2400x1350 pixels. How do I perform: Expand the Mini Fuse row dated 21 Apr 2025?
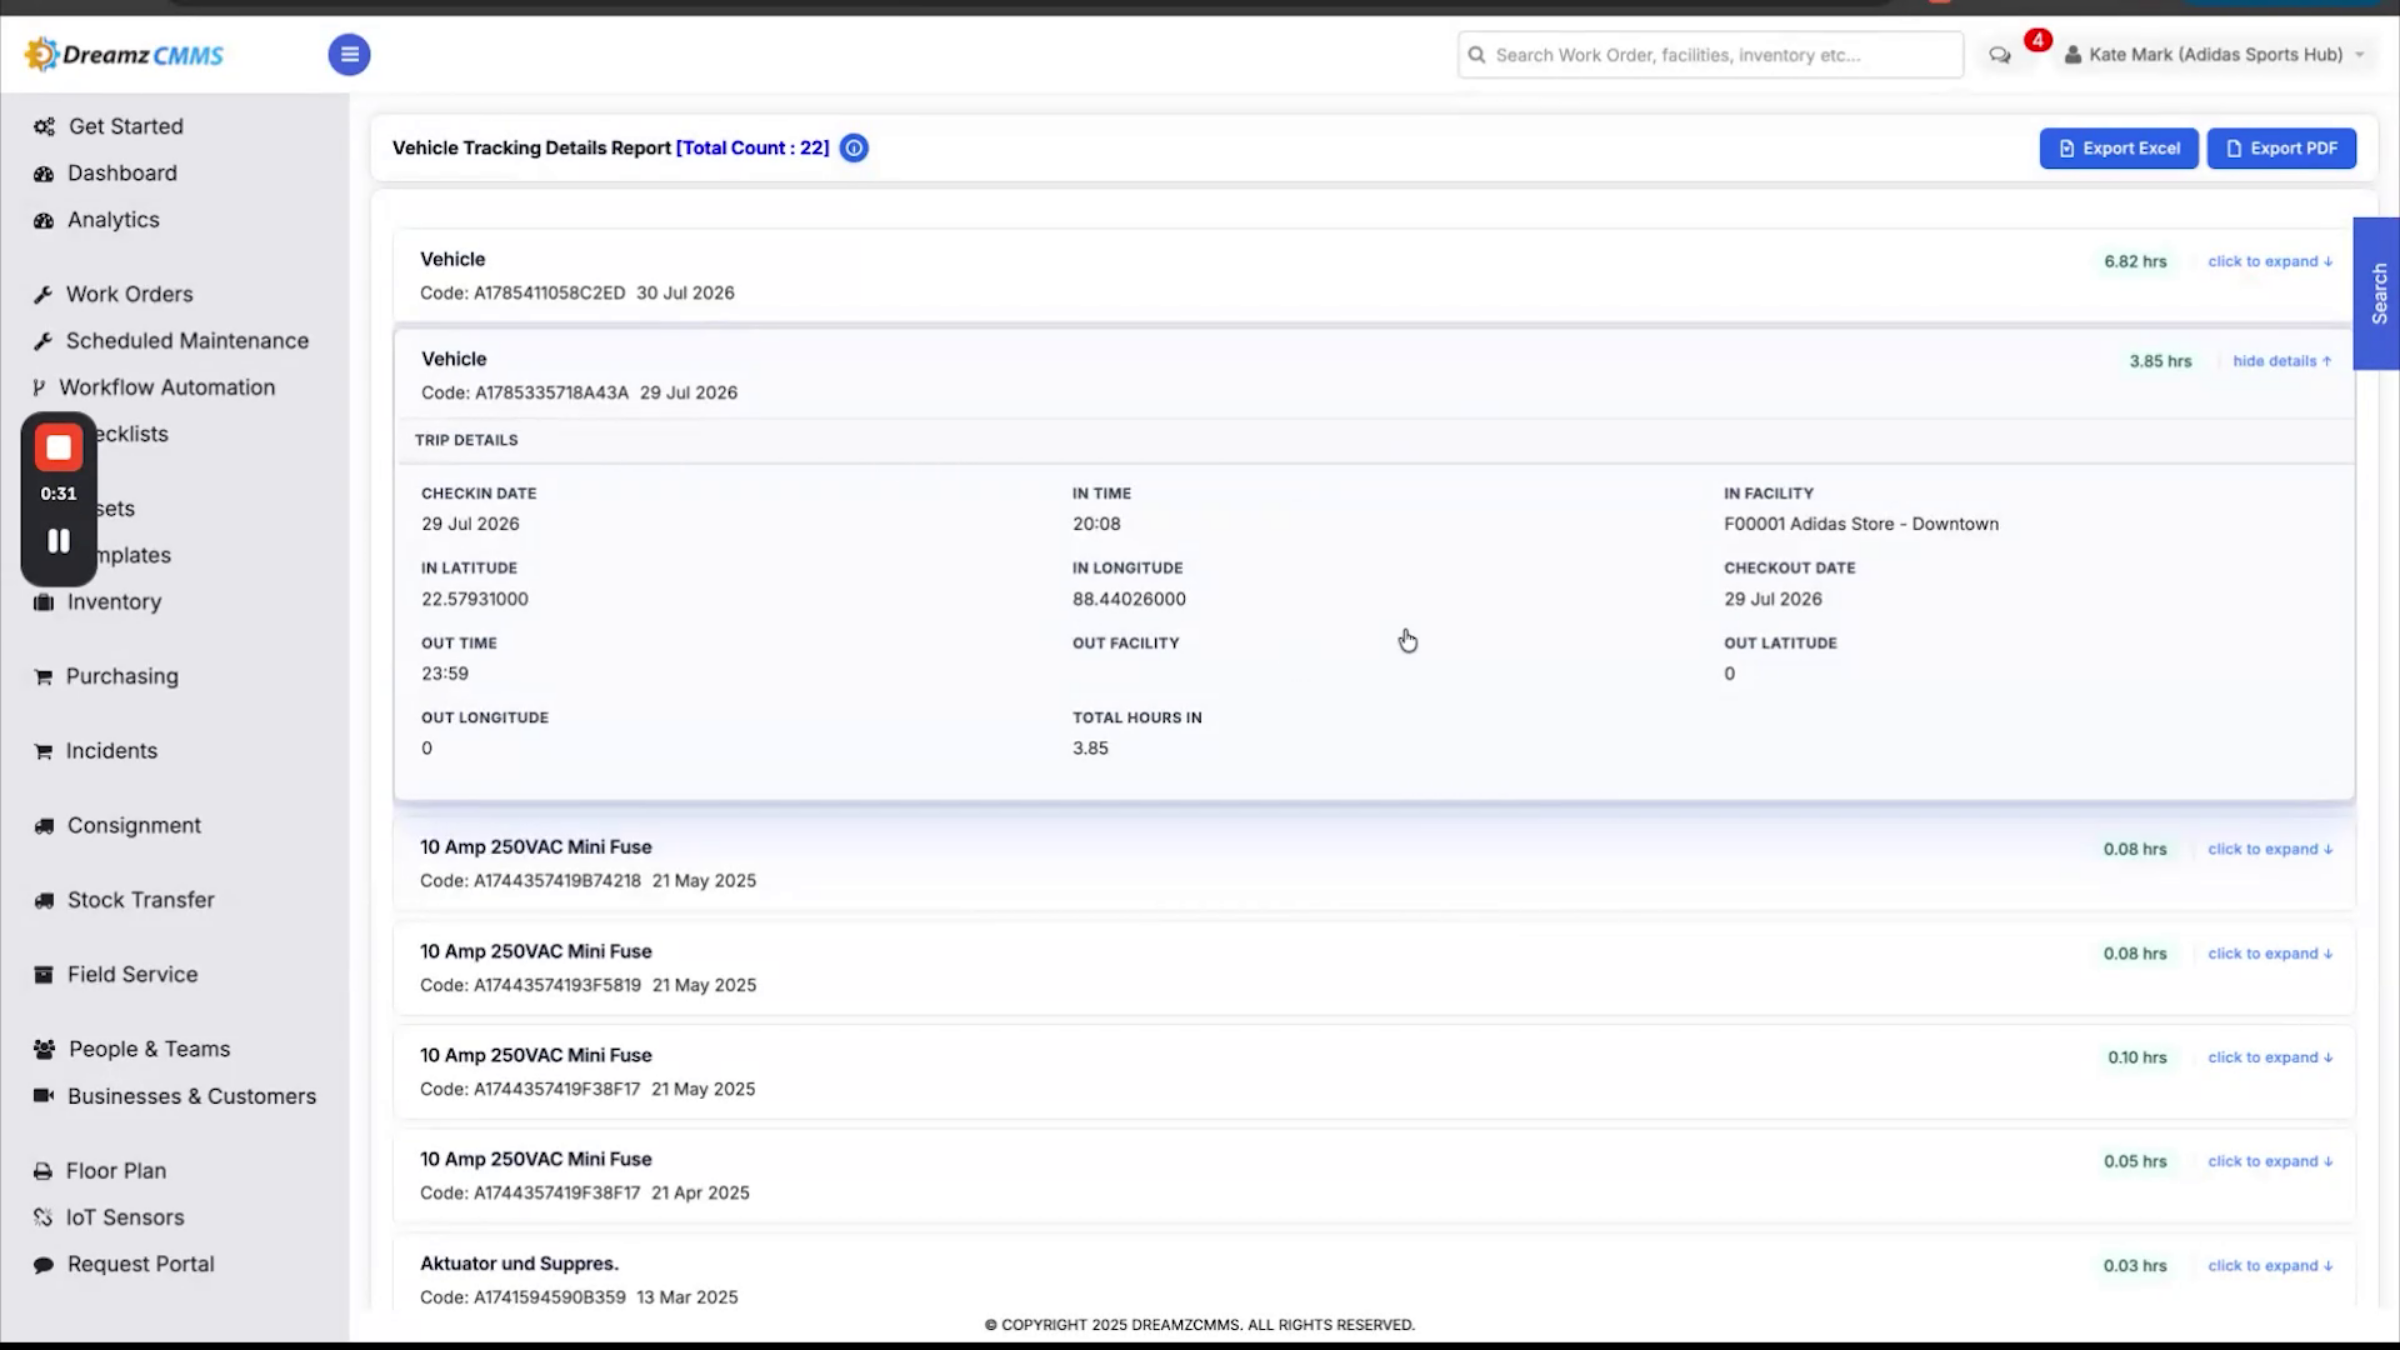[x=2270, y=1162]
